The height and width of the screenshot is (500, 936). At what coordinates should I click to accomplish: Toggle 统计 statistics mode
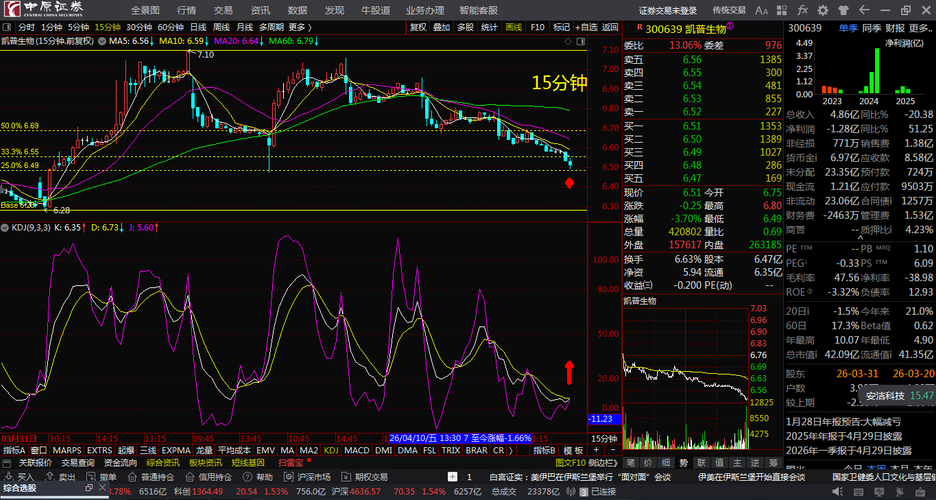[489, 27]
